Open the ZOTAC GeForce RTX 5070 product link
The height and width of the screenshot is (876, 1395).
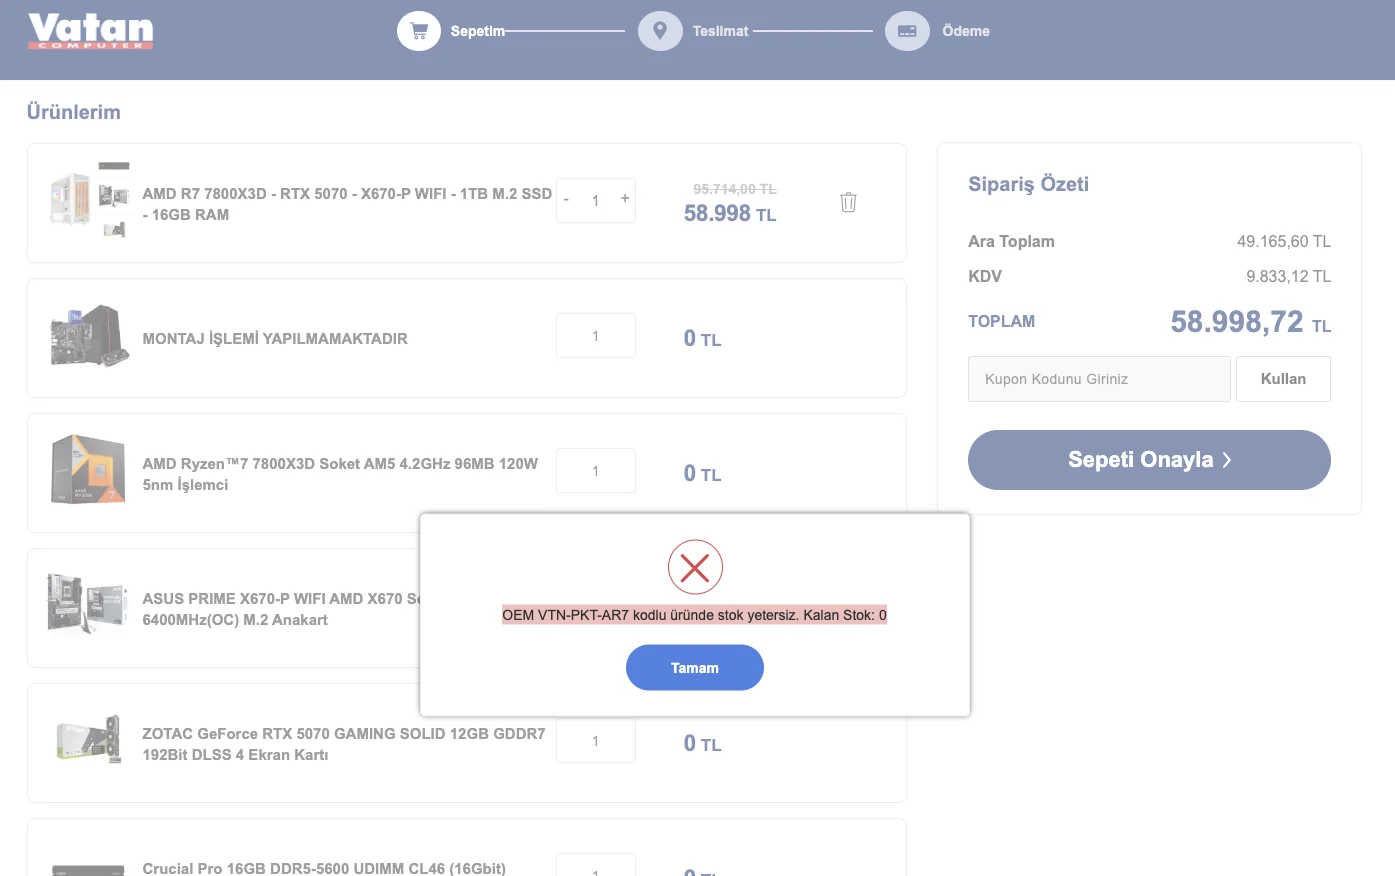click(343, 744)
